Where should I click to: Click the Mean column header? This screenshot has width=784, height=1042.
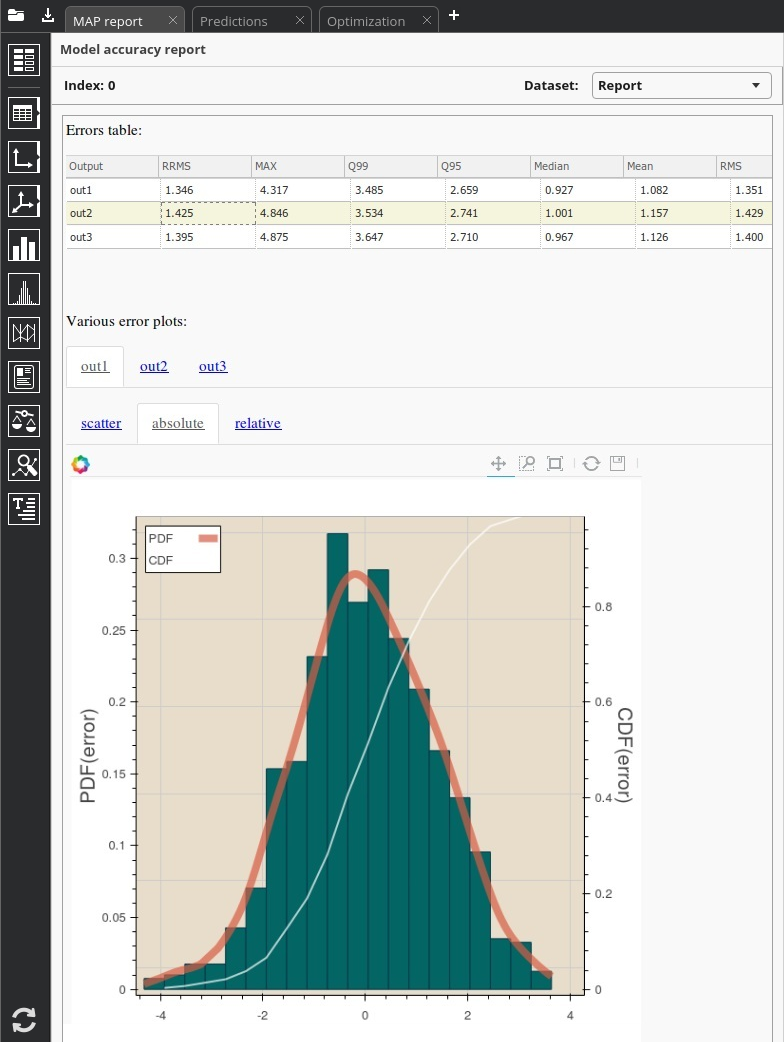tap(670, 166)
